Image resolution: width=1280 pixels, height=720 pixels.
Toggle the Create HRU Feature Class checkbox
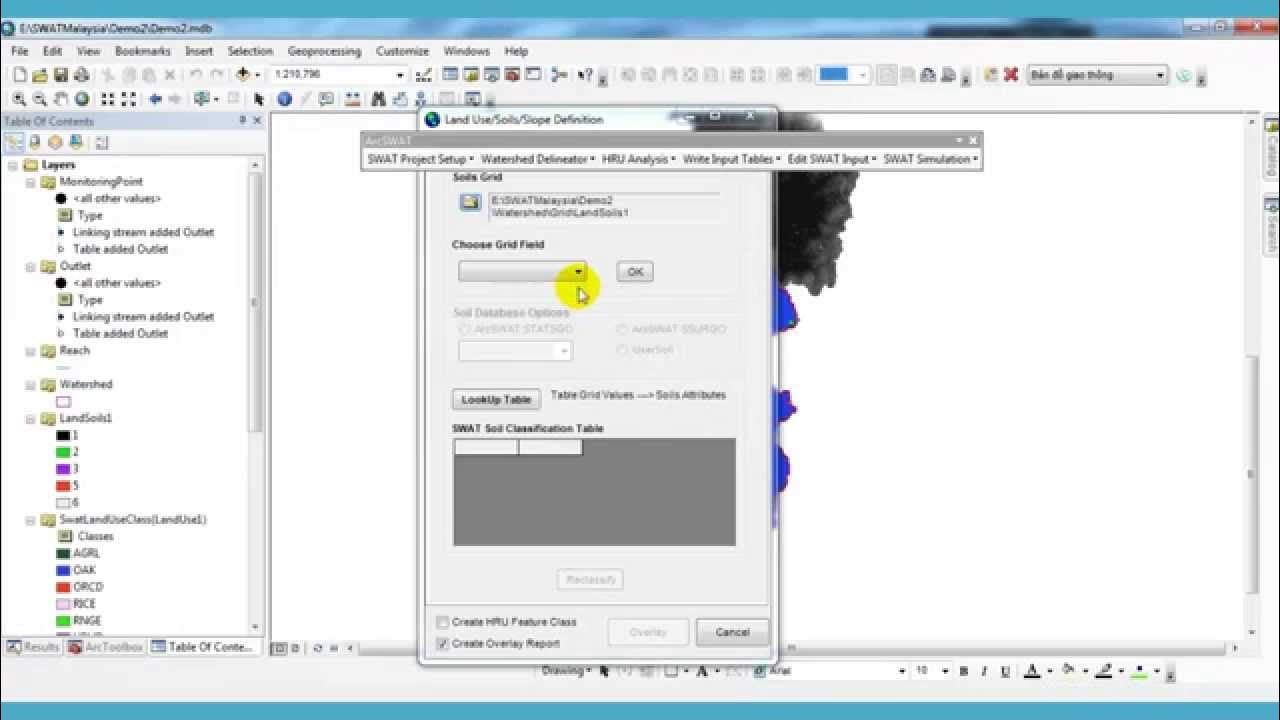pyautogui.click(x=442, y=622)
